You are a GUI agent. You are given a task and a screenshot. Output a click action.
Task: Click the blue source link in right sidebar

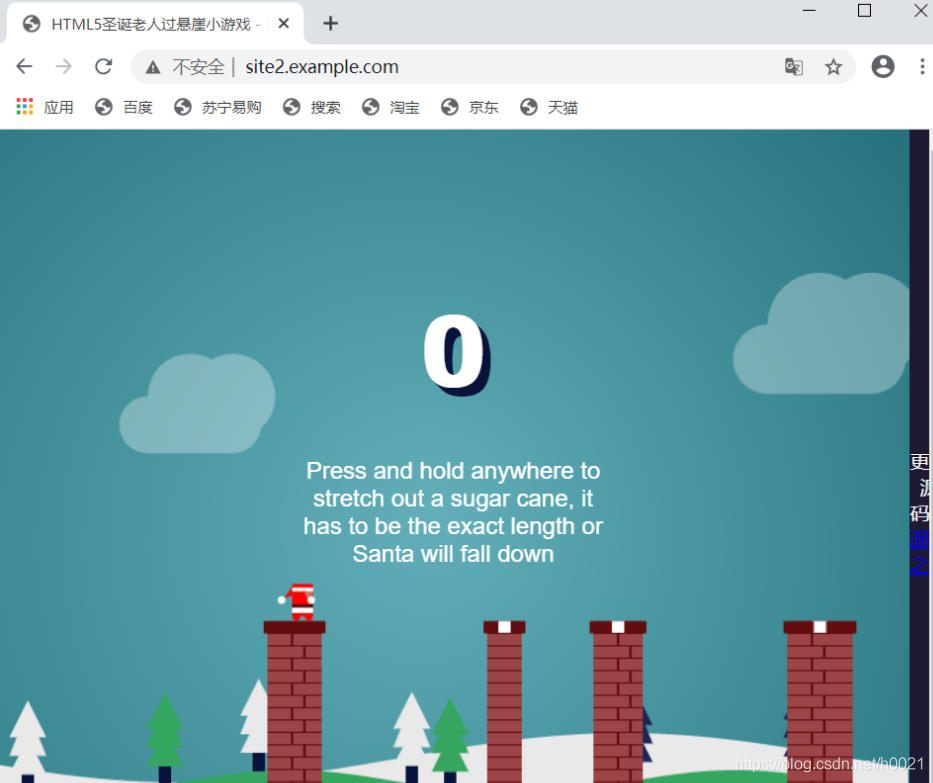[x=919, y=553]
